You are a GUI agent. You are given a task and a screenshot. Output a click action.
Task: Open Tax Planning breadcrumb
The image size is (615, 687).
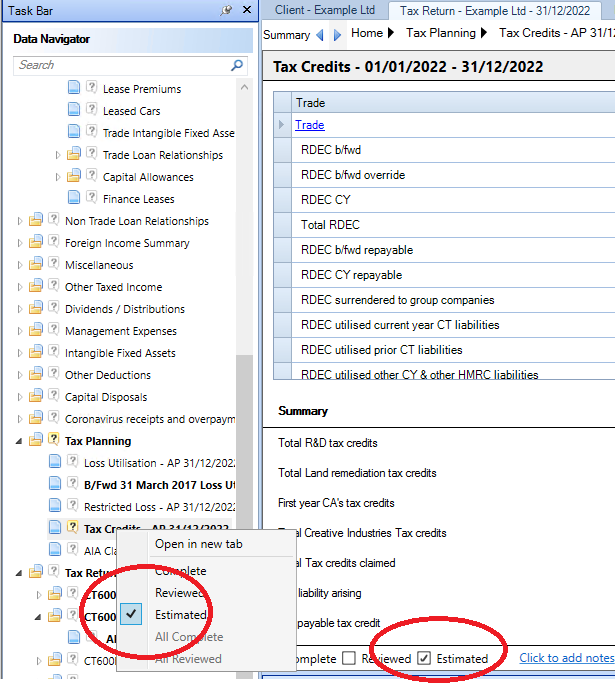click(441, 33)
